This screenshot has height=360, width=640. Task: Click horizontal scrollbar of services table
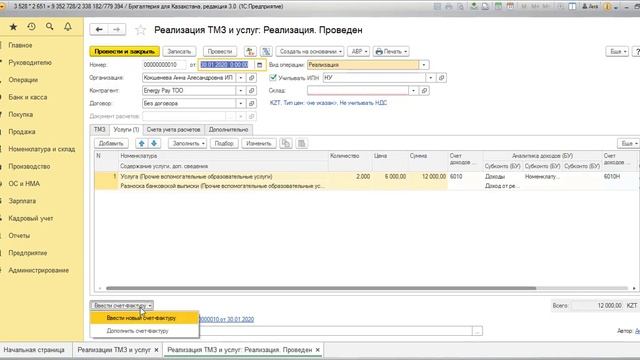pyautogui.click(x=321, y=288)
